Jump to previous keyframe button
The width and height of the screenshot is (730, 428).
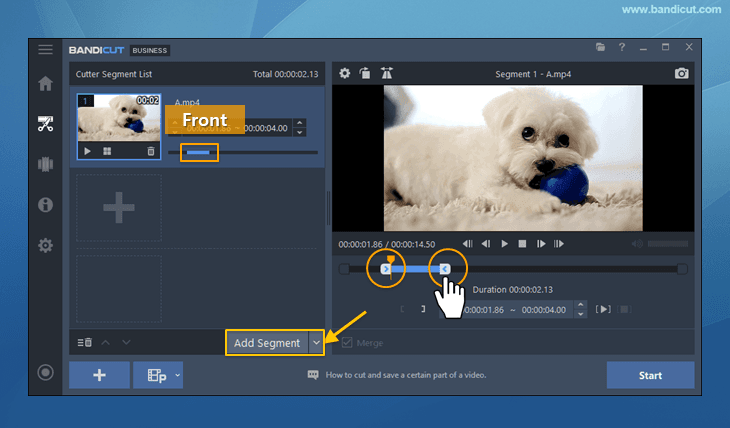coord(467,244)
